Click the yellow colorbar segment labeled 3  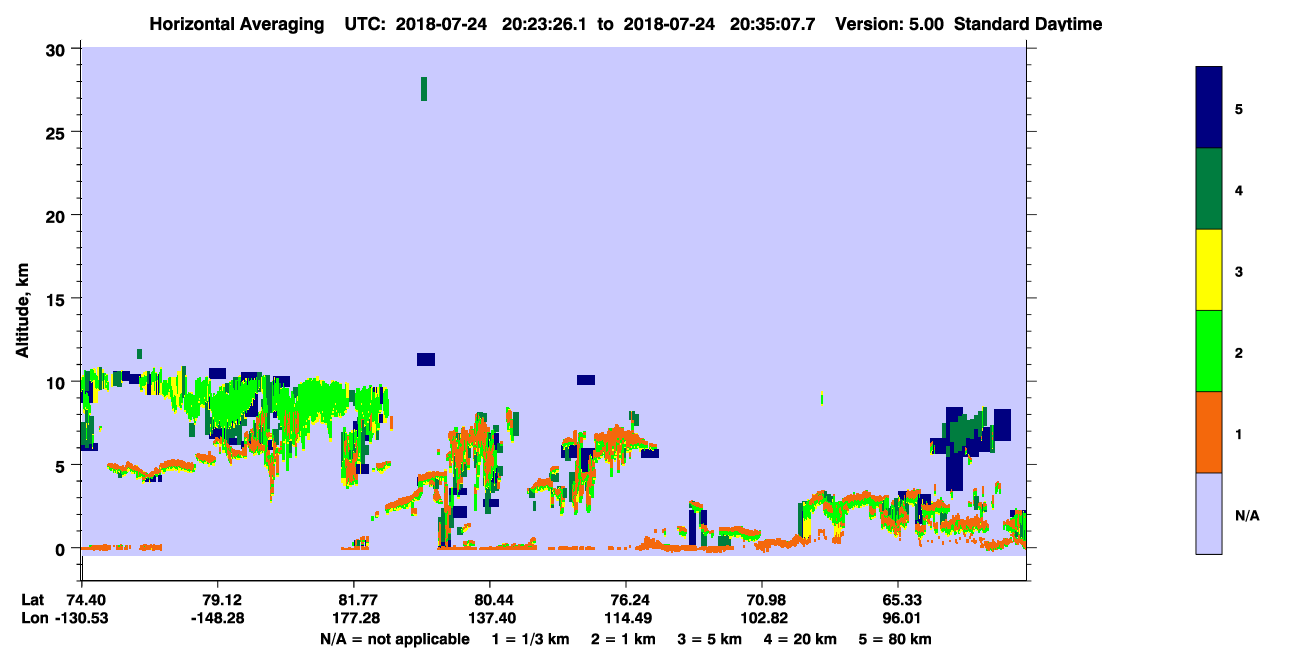pyautogui.click(x=1209, y=270)
